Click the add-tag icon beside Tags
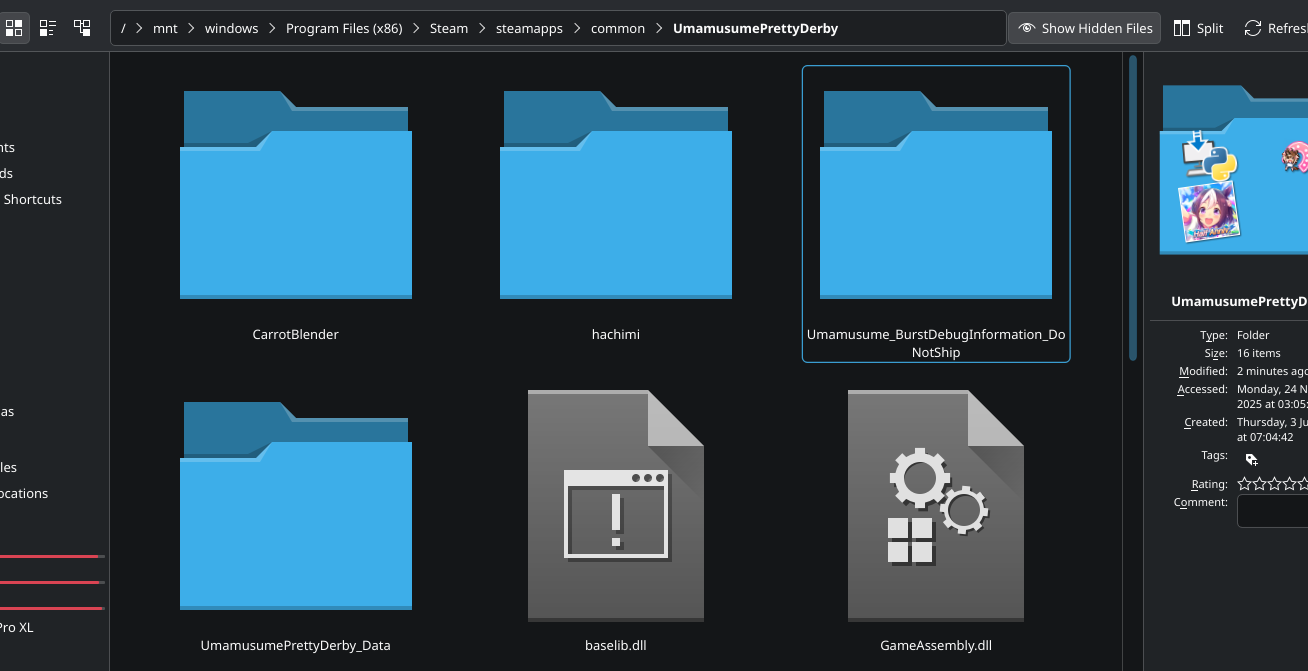 [x=1251, y=459]
